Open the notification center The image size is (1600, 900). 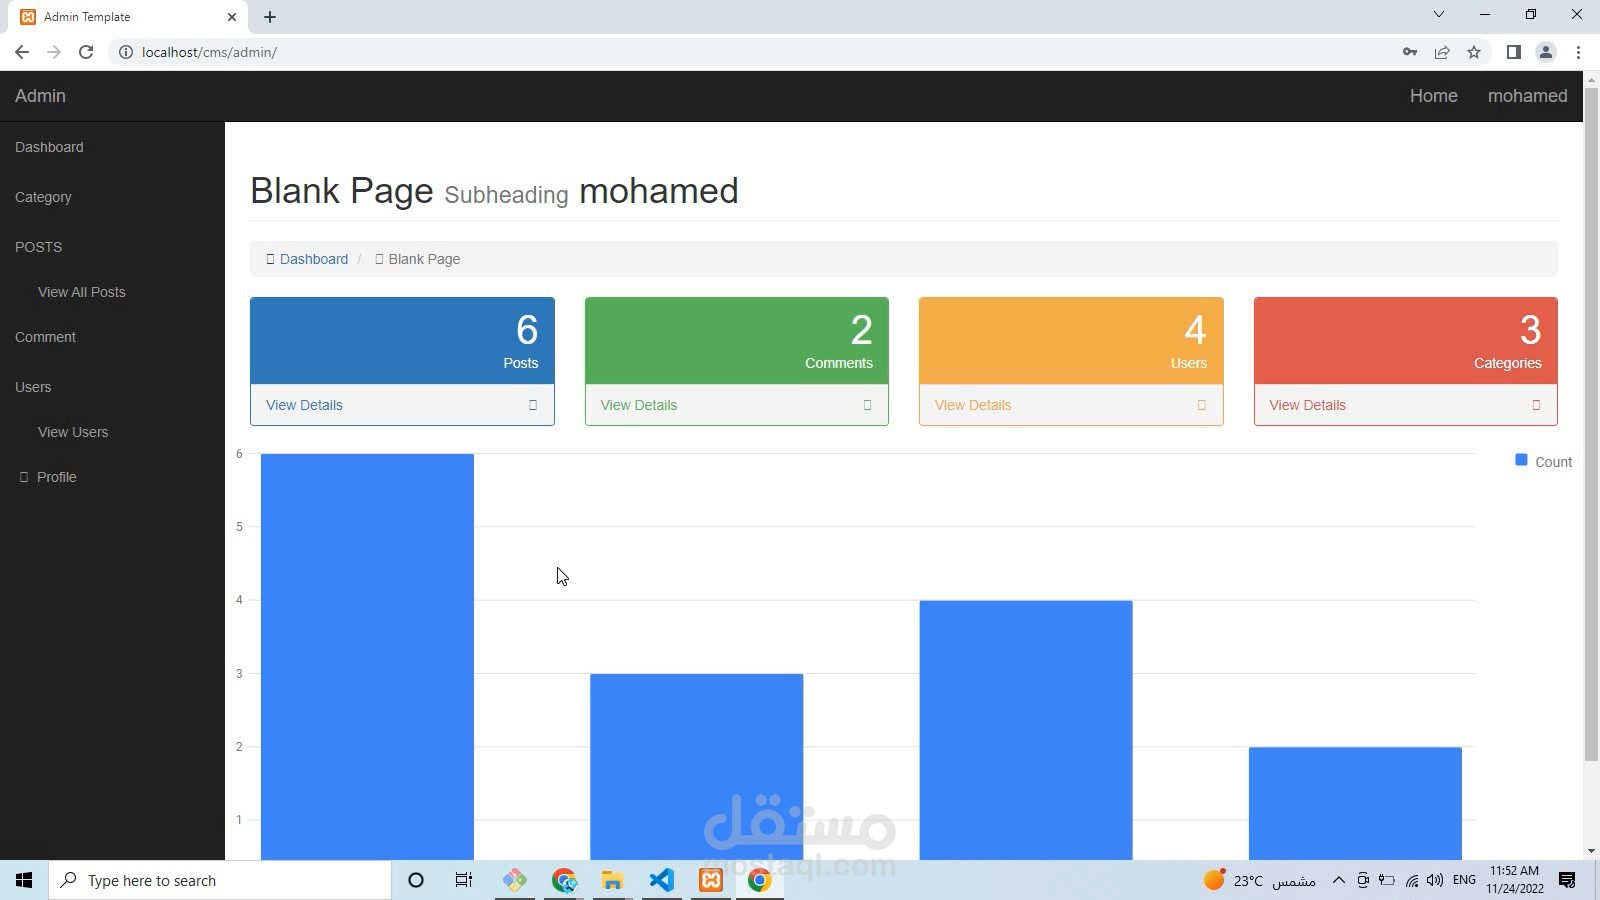[x=1569, y=881]
